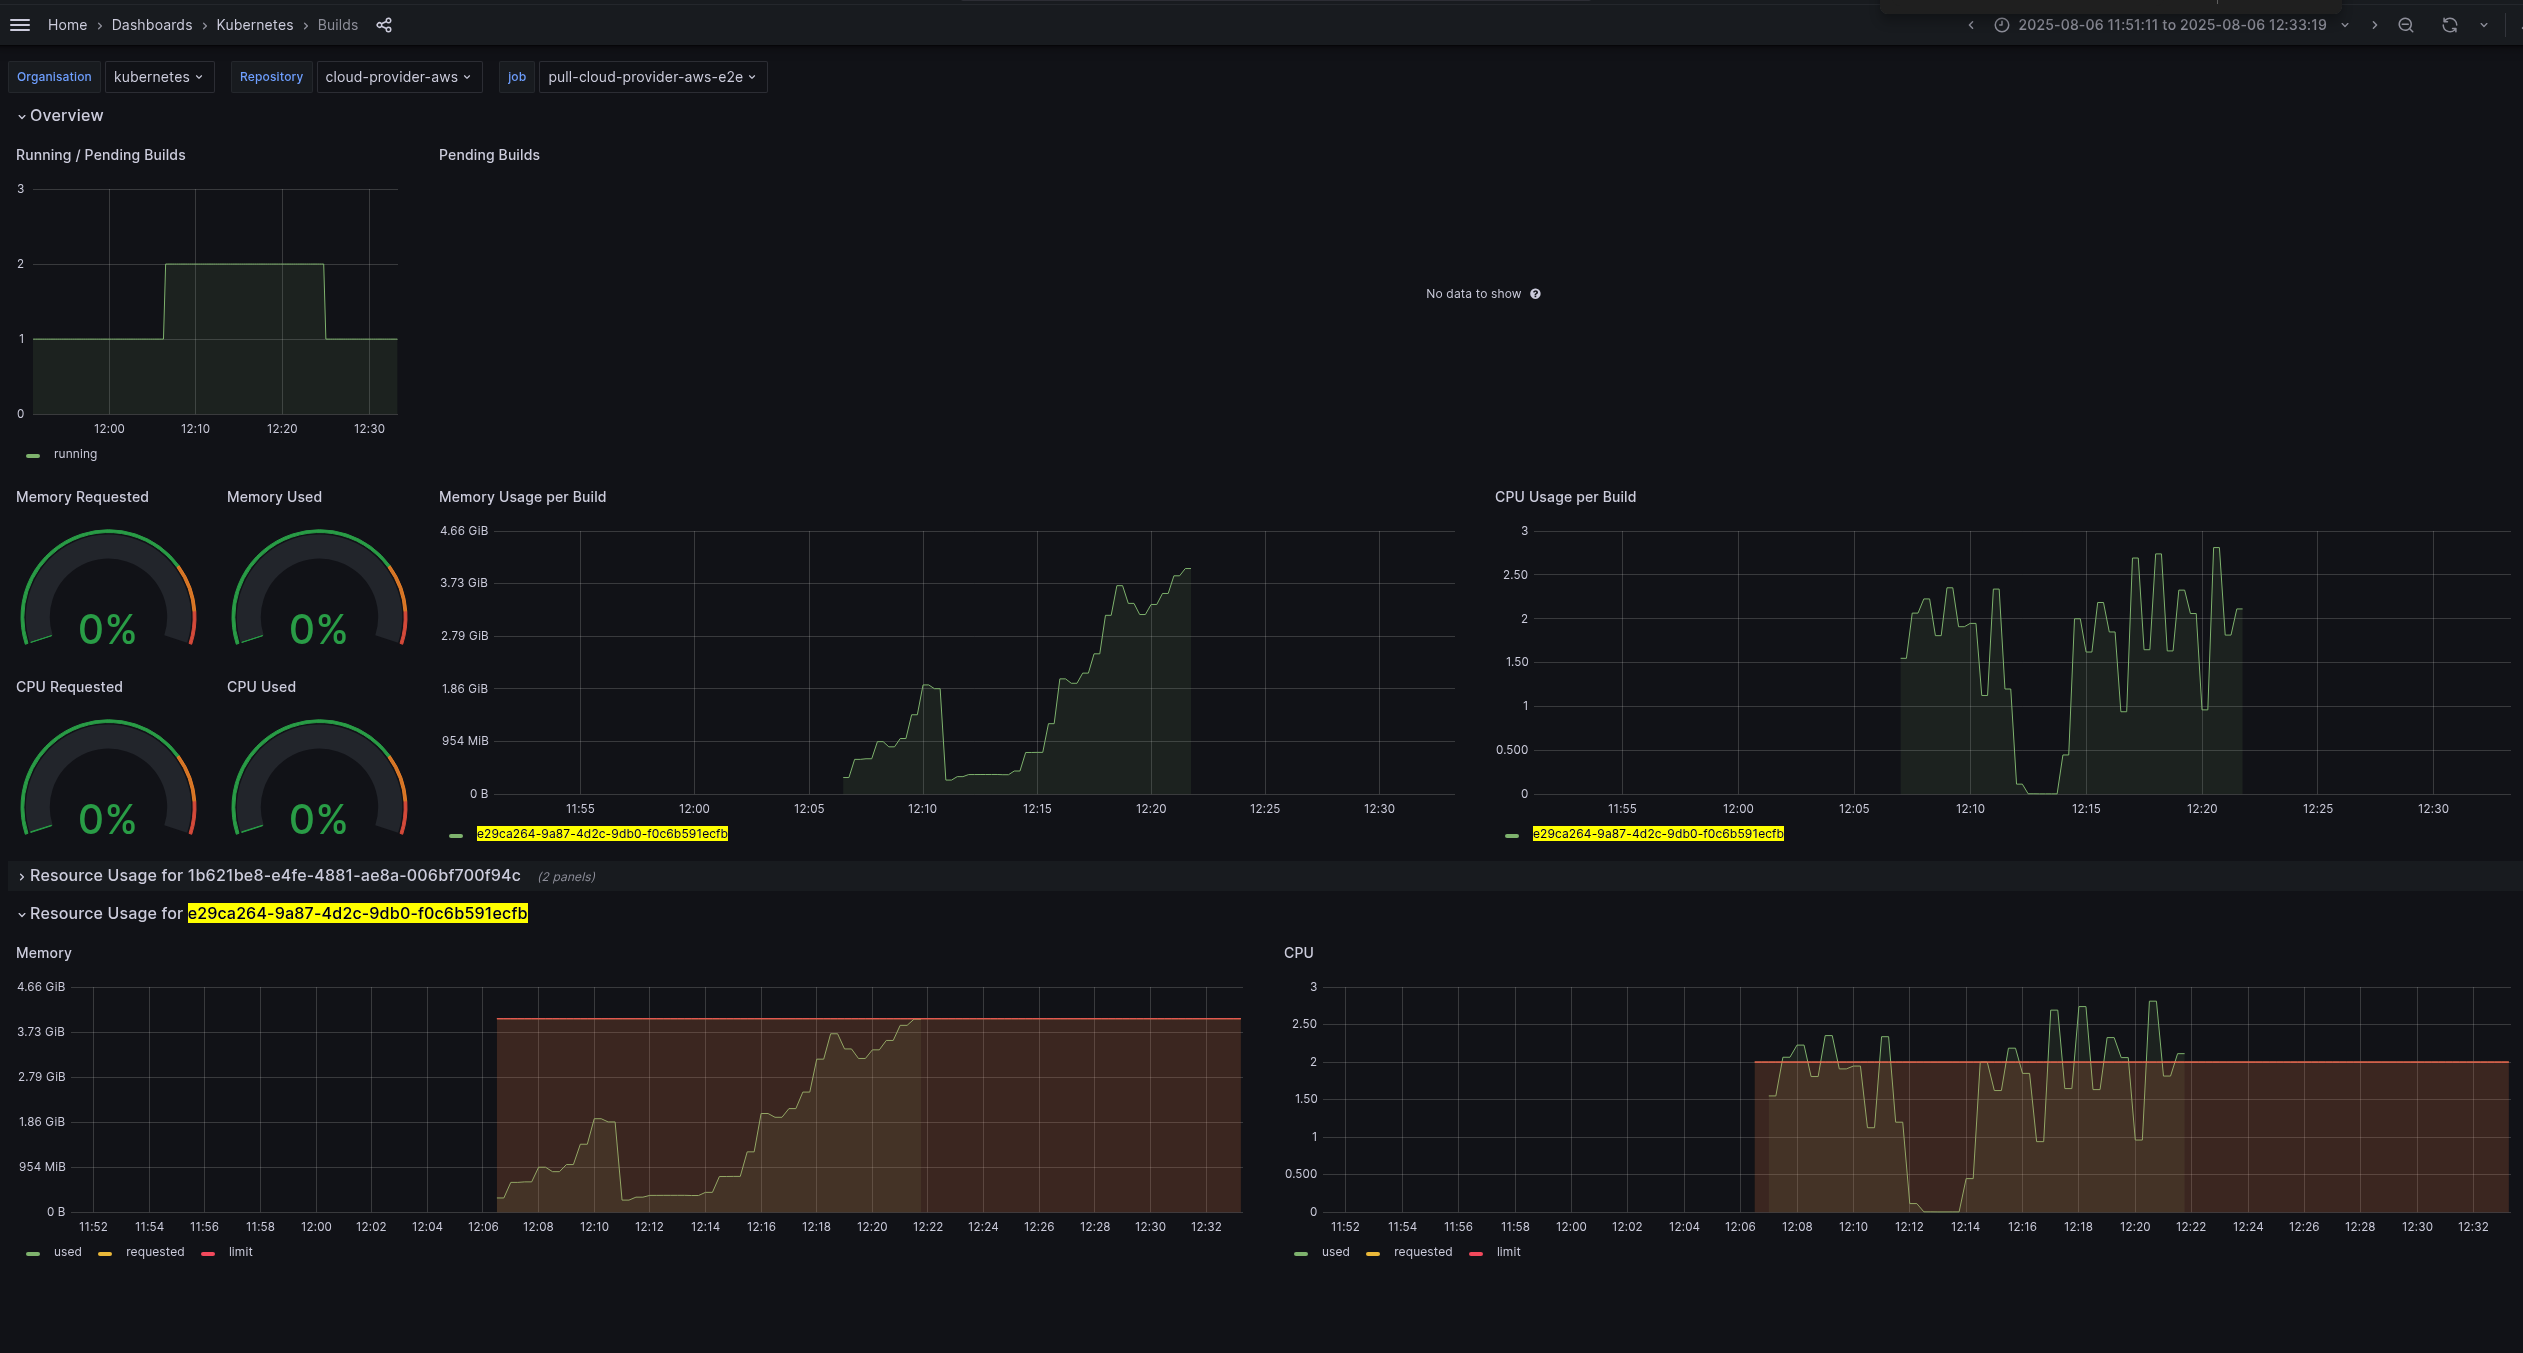Shift time range forward with right arrow
Image resolution: width=2523 pixels, height=1353 pixels.
coord(2374,25)
